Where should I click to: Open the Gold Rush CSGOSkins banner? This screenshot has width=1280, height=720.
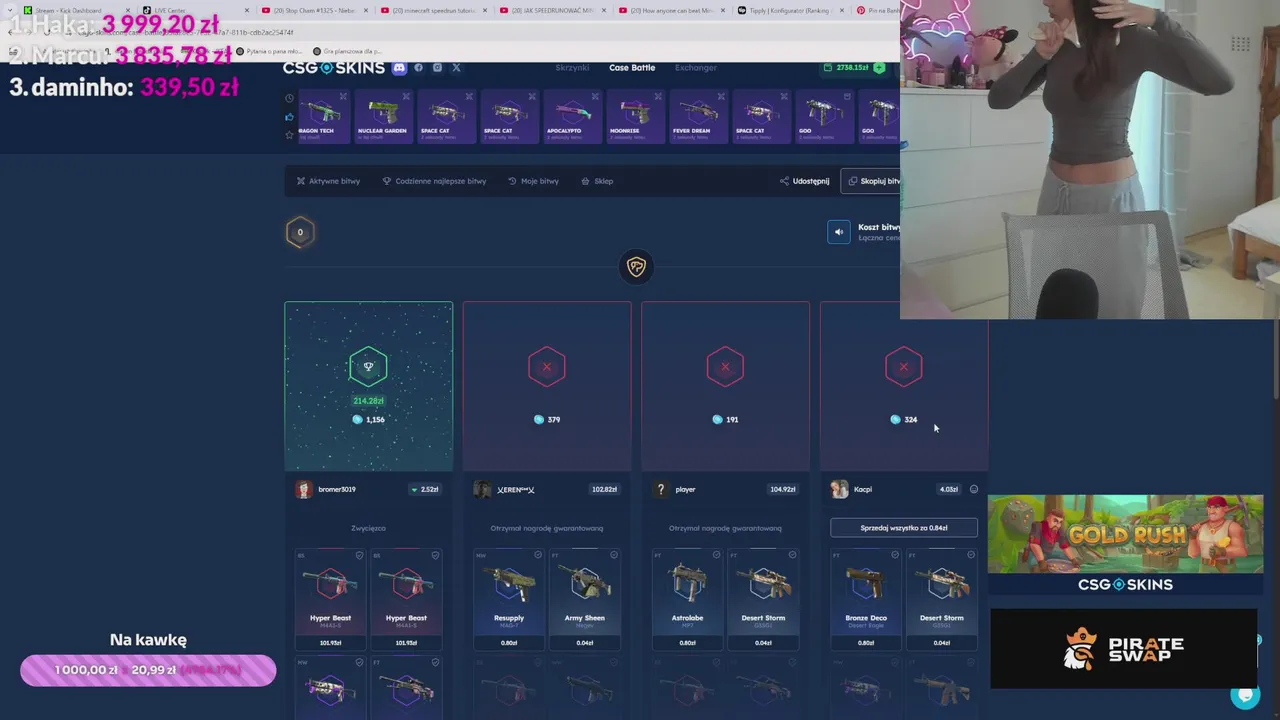pos(1125,546)
